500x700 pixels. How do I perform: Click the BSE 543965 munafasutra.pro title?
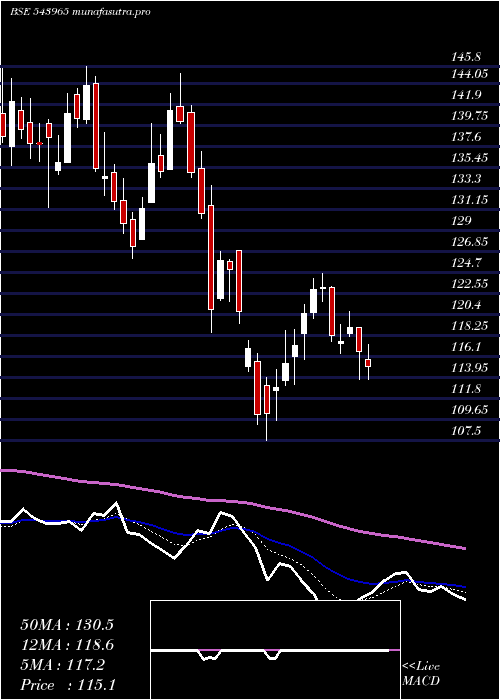point(80,12)
